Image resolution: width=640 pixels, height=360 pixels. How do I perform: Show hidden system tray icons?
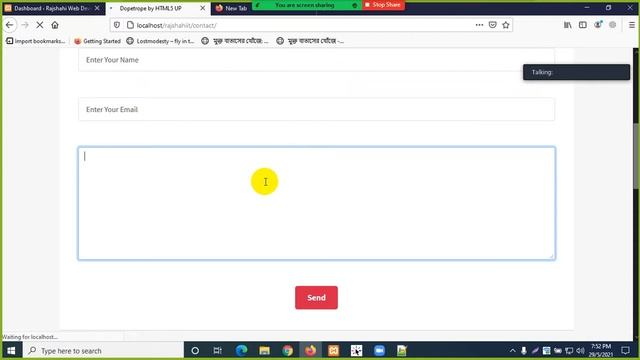[x=512, y=351]
